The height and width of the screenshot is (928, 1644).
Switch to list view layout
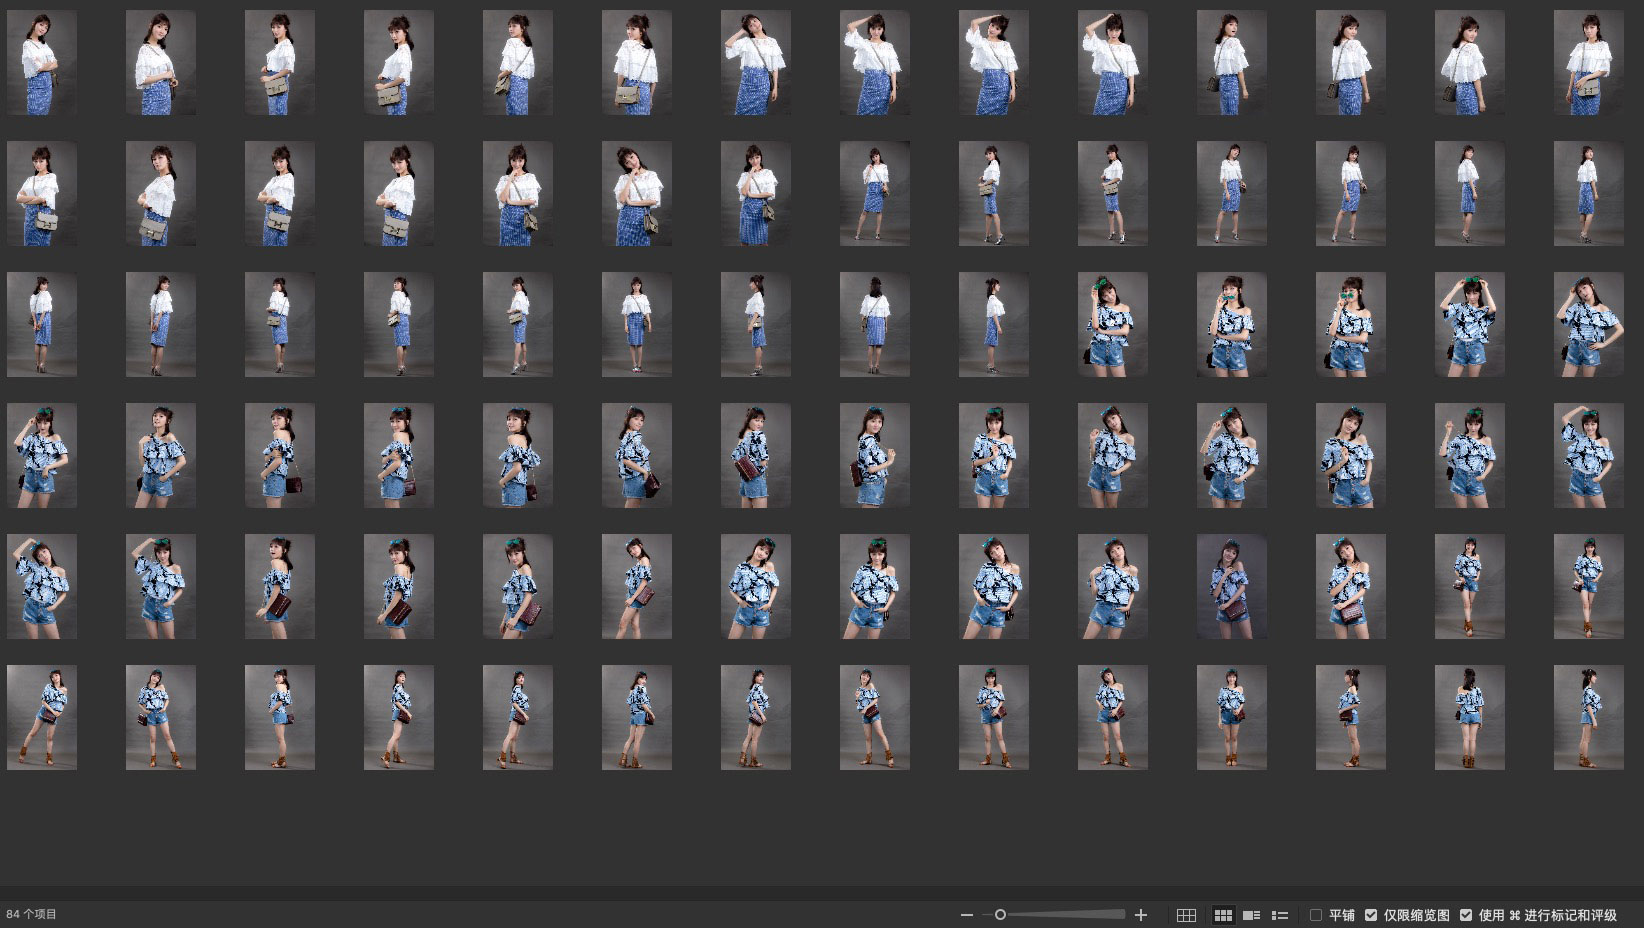click(1279, 915)
